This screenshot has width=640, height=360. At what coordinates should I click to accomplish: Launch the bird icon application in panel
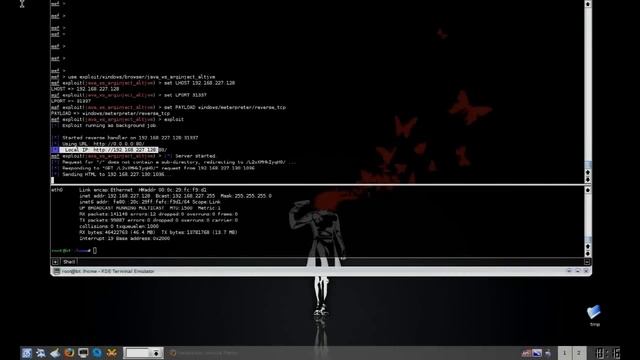[55, 353]
